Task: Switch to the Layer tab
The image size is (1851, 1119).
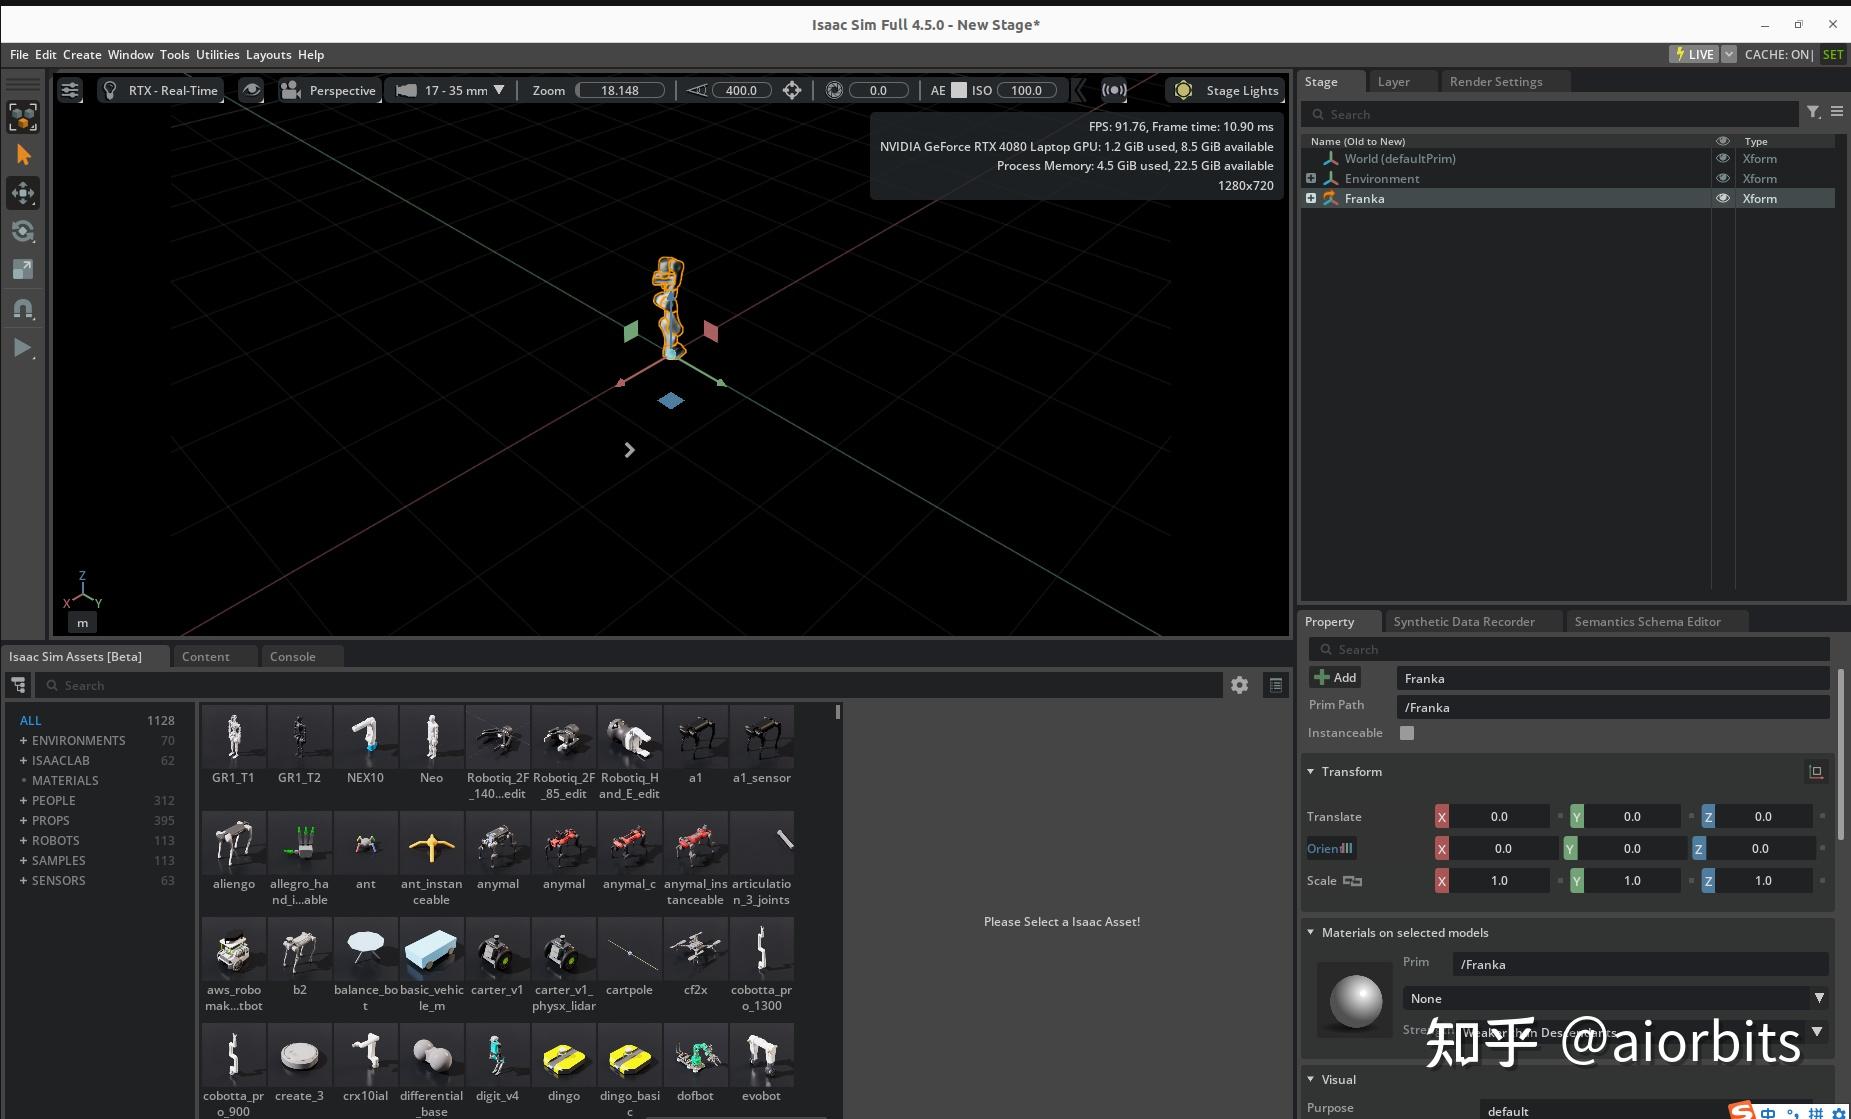Action: [x=1395, y=81]
